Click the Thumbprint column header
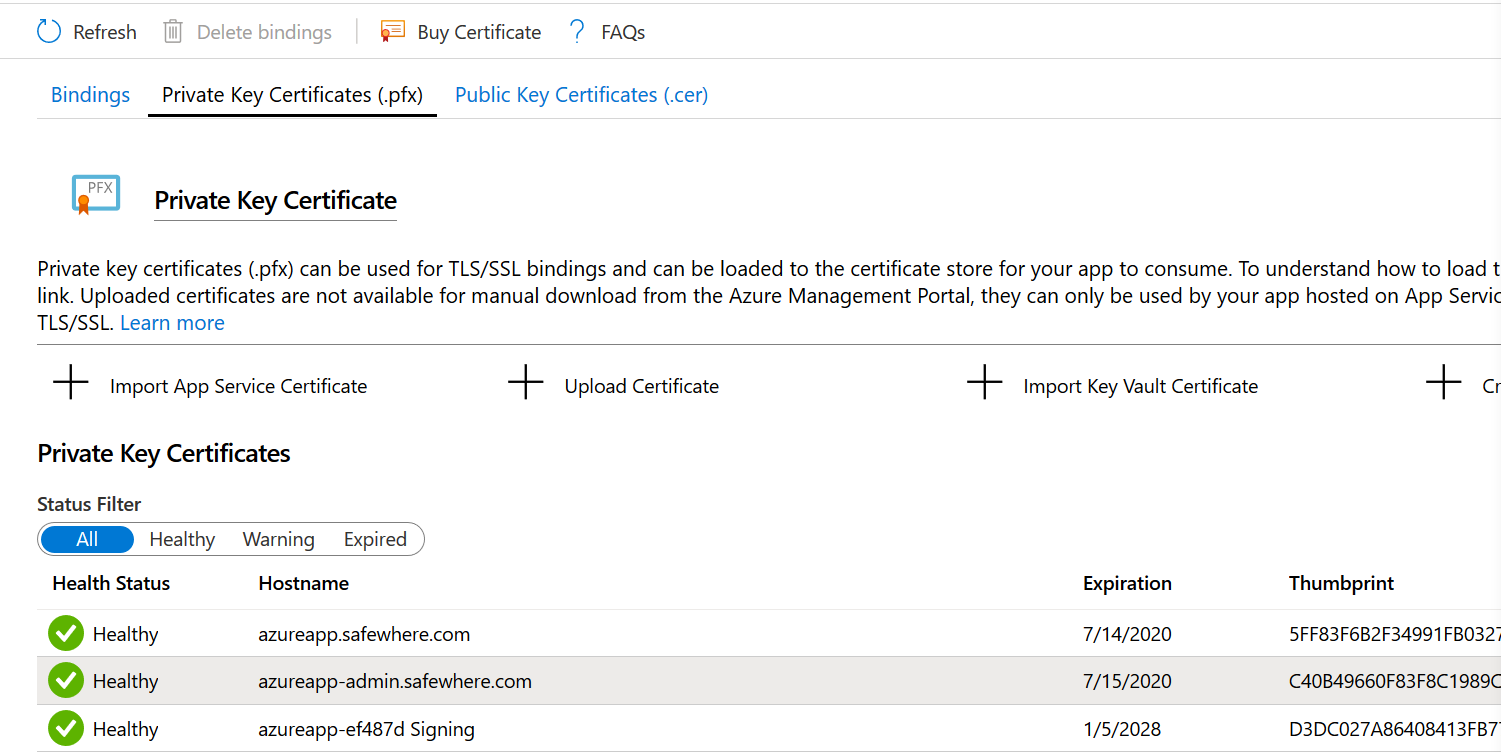This screenshot has height=752, width=1501. click(1341, 583)
